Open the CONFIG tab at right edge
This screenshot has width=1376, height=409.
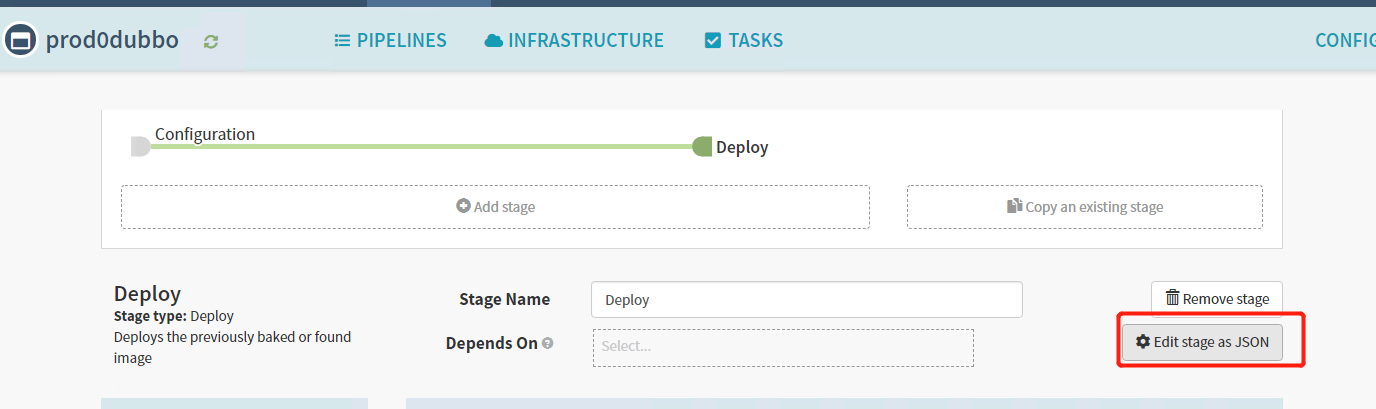(x=1345, y=41)
